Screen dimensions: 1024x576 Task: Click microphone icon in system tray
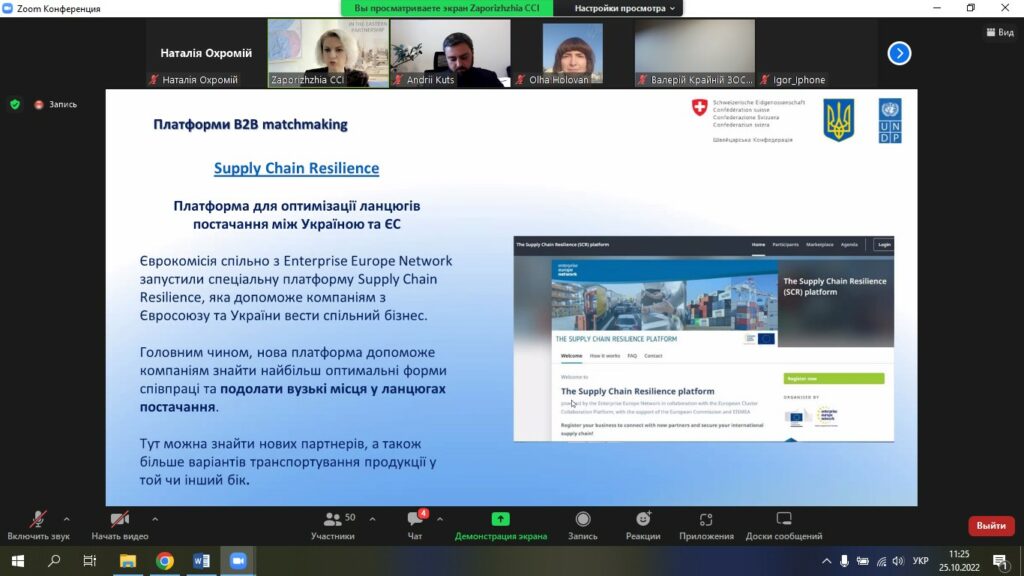(x=844, y=561)
